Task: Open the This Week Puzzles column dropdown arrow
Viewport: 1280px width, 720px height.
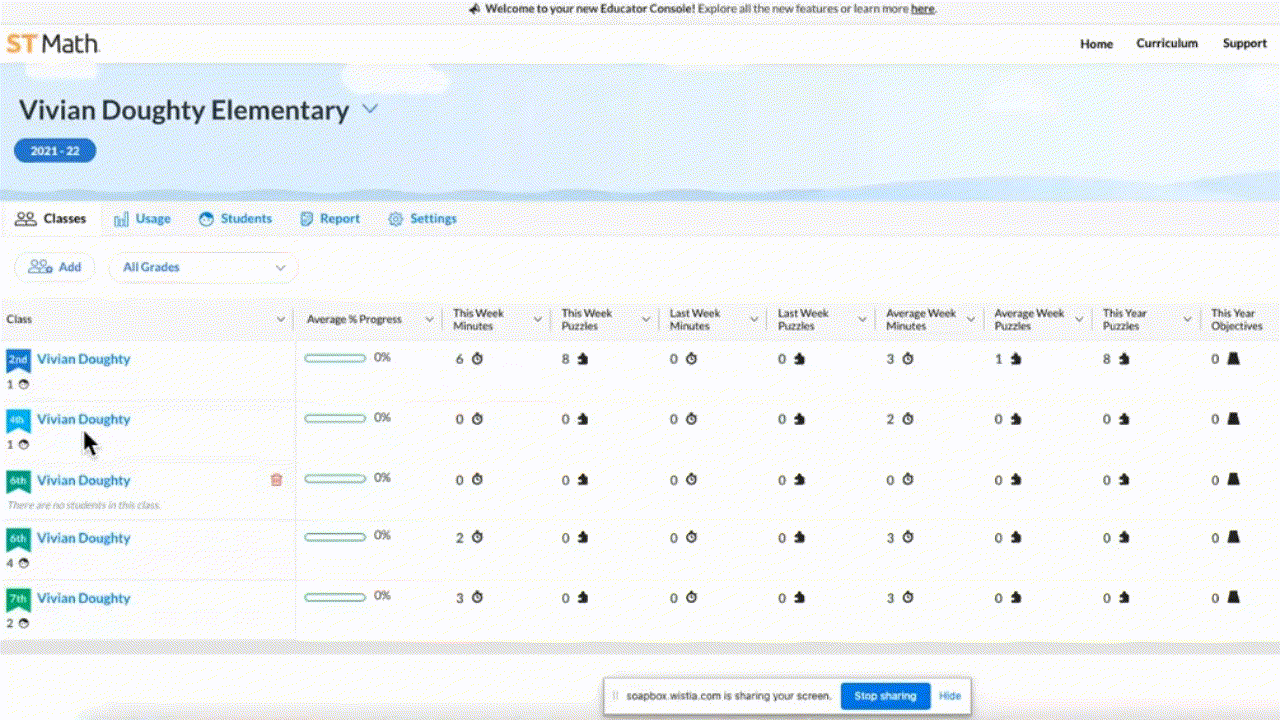Action: (x=646, y=320)
